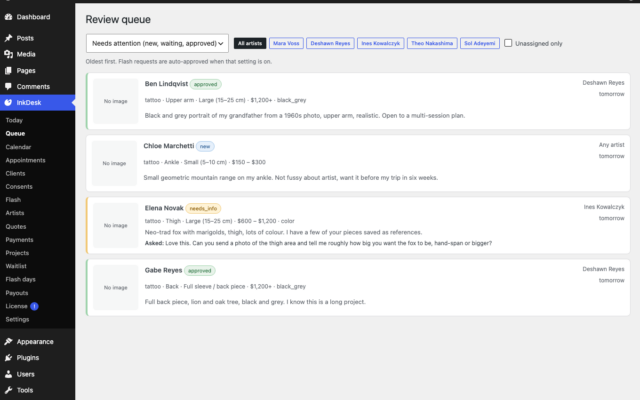Viewport: 640px width, 400px height.
Task: Open Quotes in the sidebar
Action: pos(16,227)
